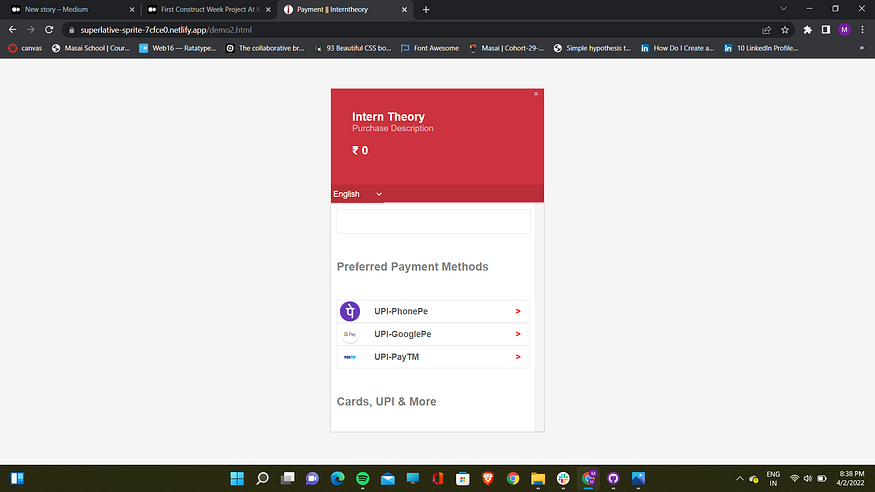Show more bookmarks overflow chevron
The image size is (875, 492).
[x=862, y=49]
